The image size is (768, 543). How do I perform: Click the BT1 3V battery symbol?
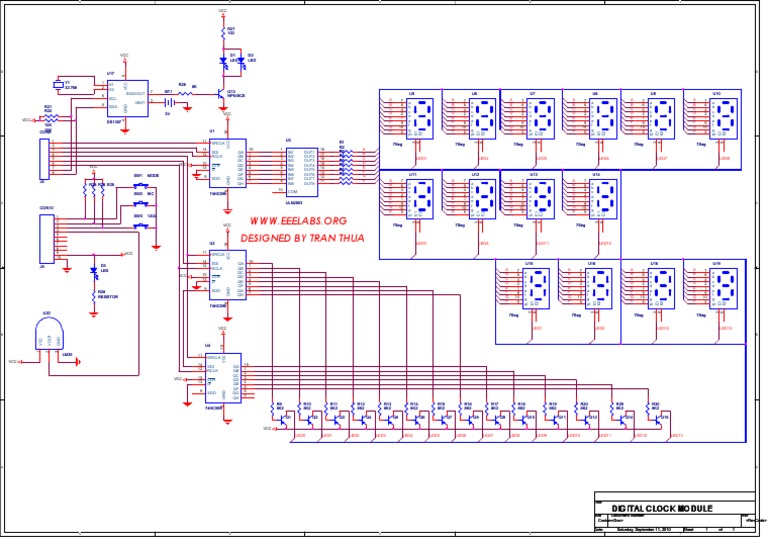coord(169,102)
